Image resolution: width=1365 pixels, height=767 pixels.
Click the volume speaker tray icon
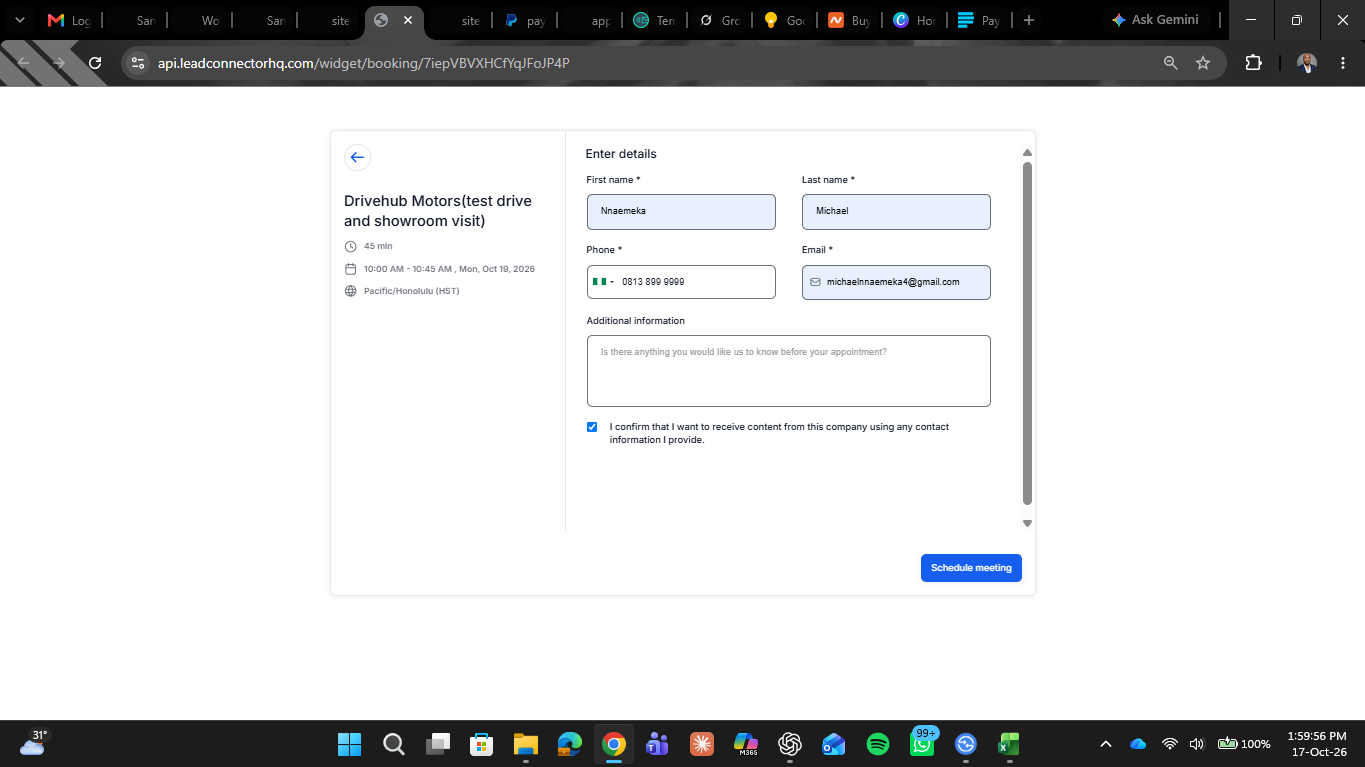pyautogui.click(x=1197, y=744)
